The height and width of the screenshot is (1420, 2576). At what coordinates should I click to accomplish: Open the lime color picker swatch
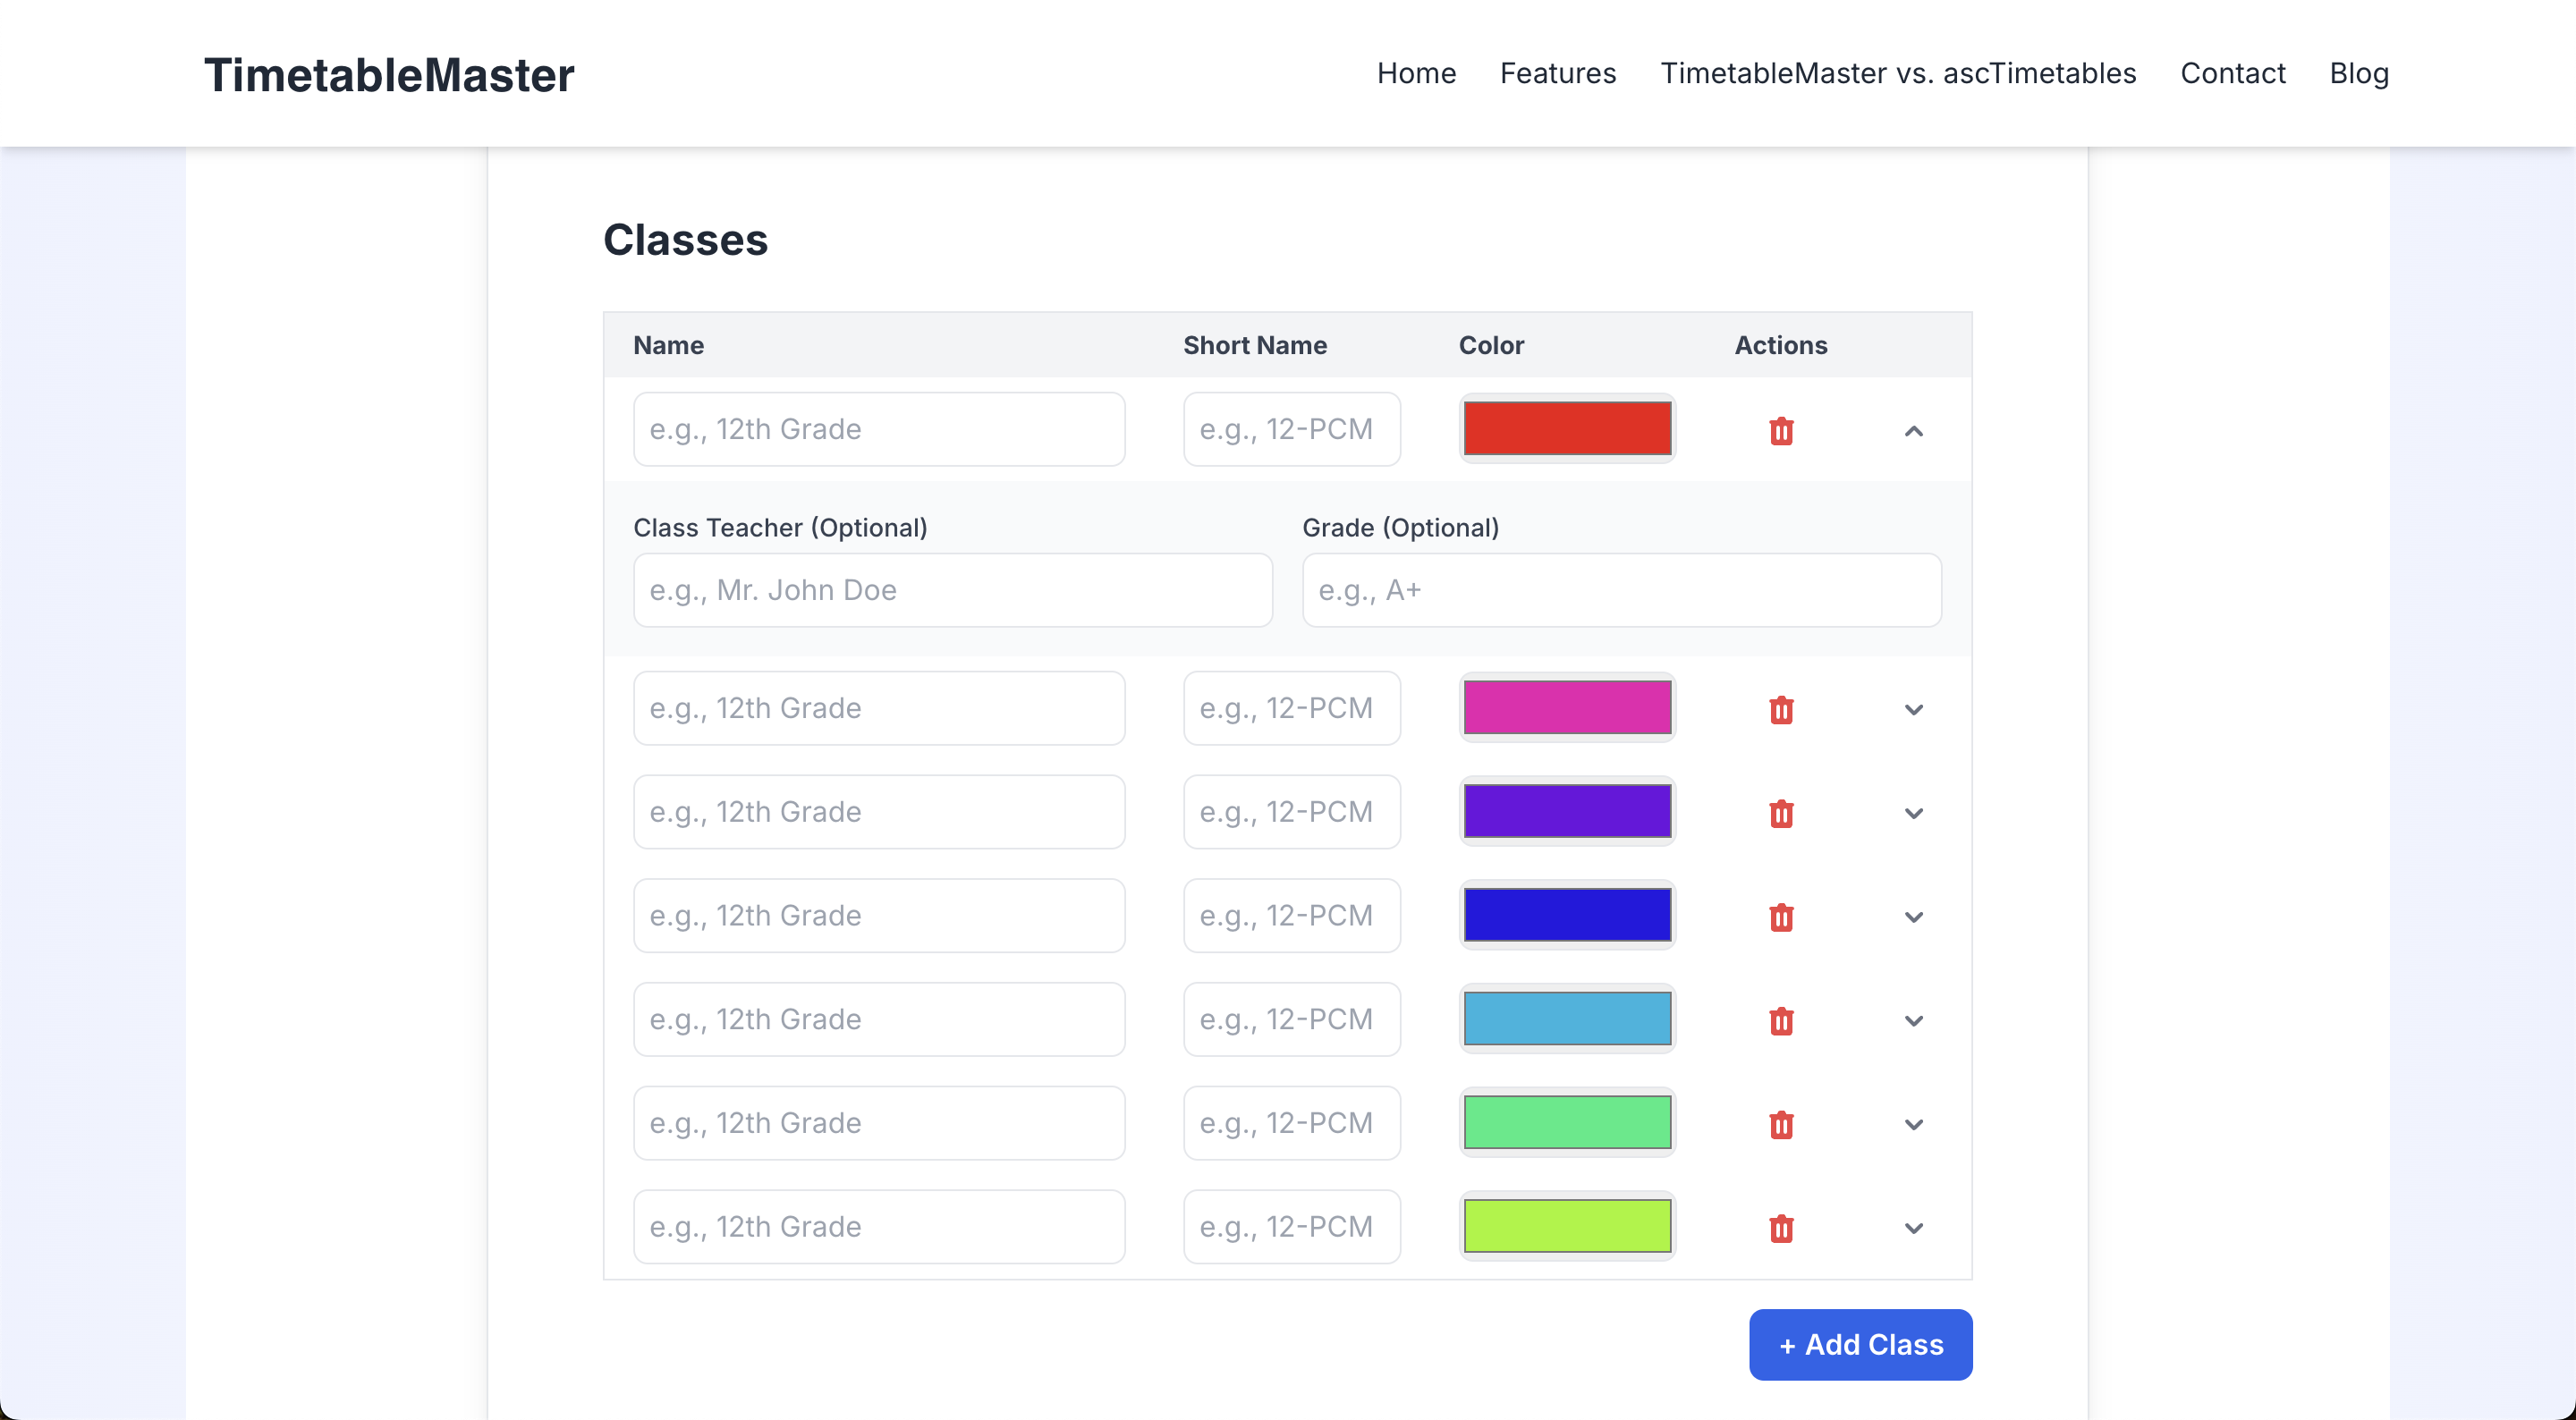[1567, 1226]
